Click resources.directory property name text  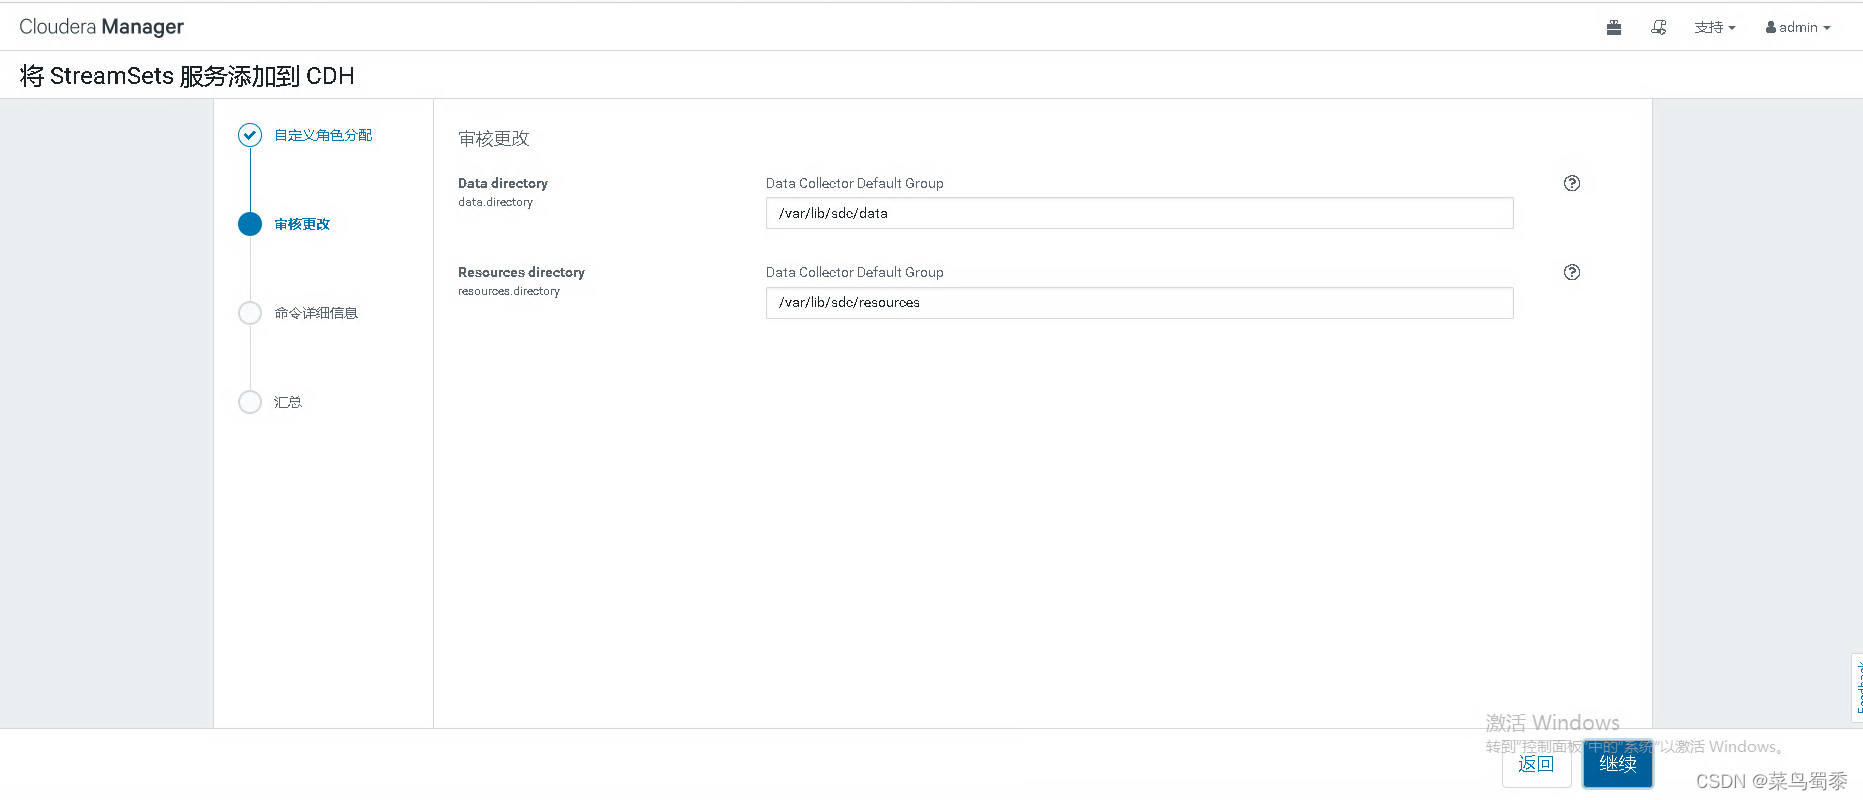509,291
